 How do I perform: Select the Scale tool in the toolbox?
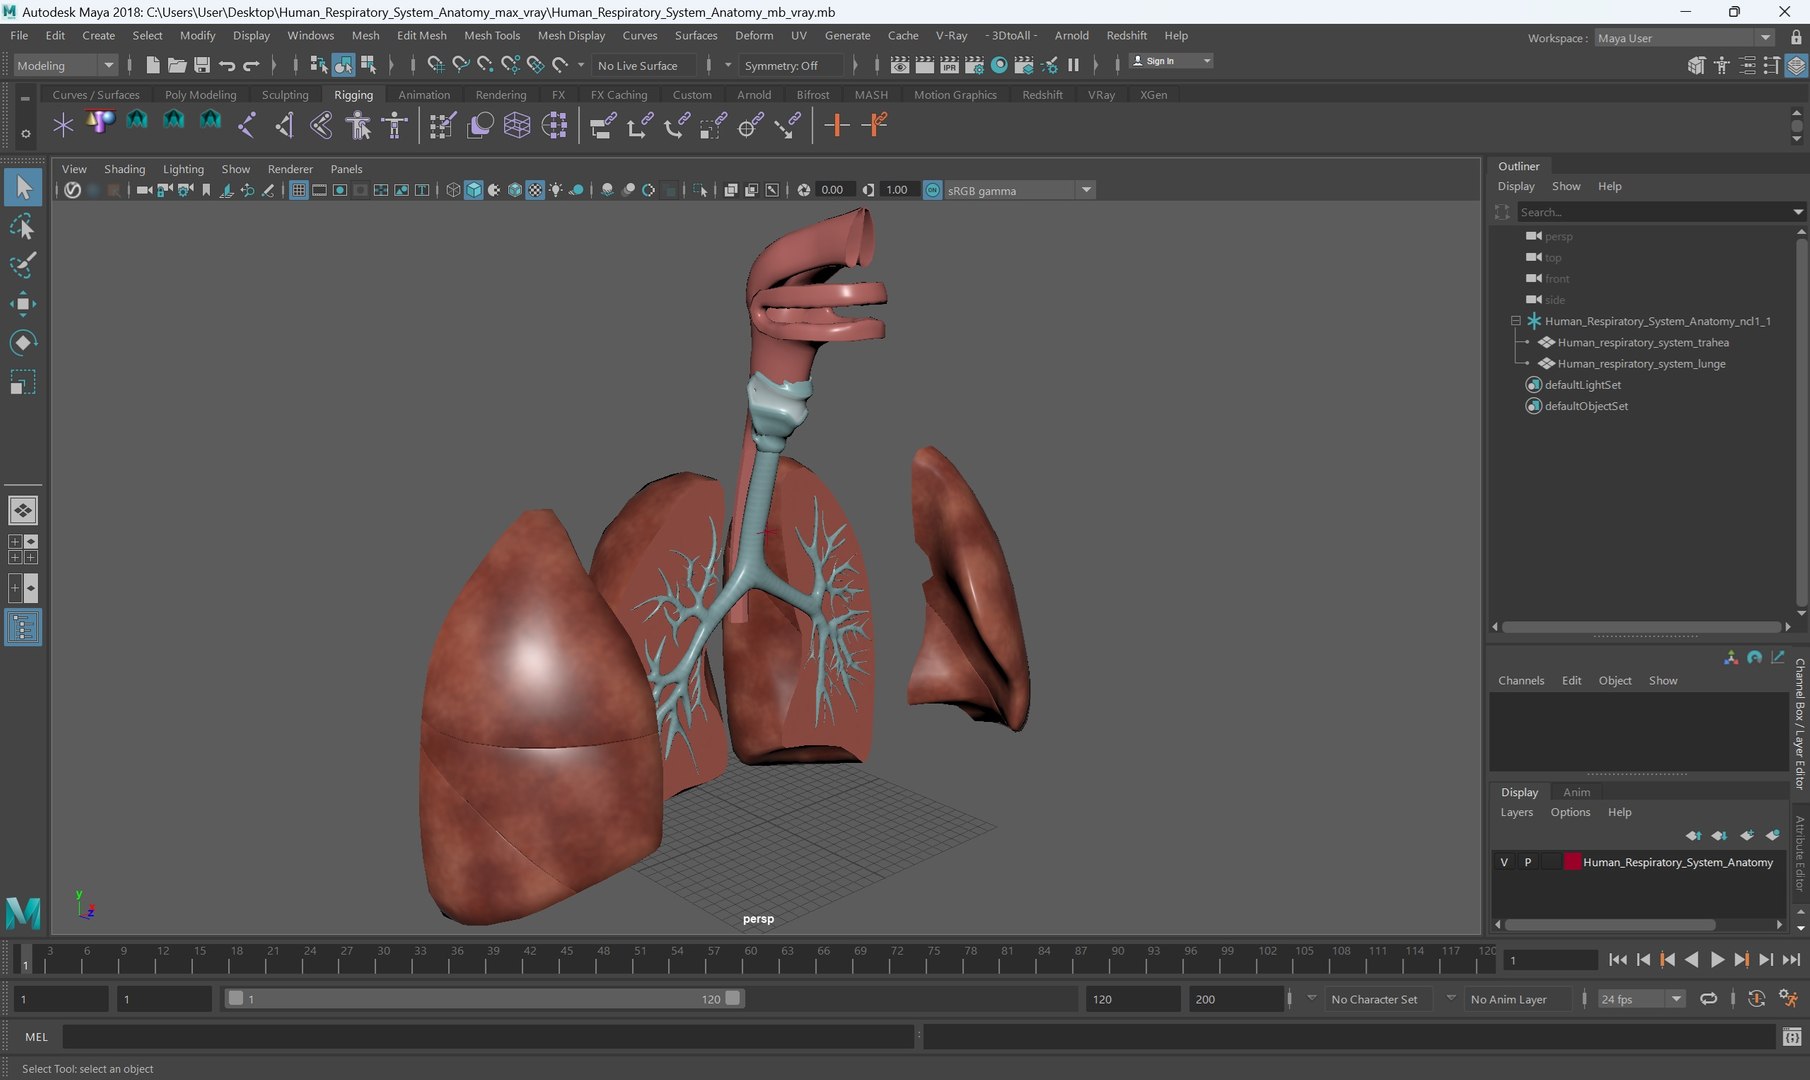(x=22, y=382)
